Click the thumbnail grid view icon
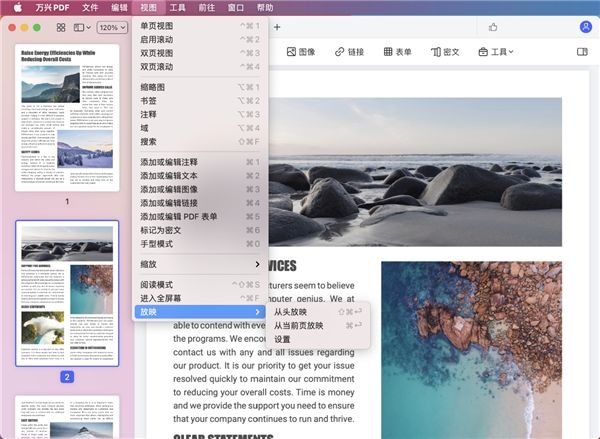The height and width of the screenshot is (439, 600). (61, 28)
